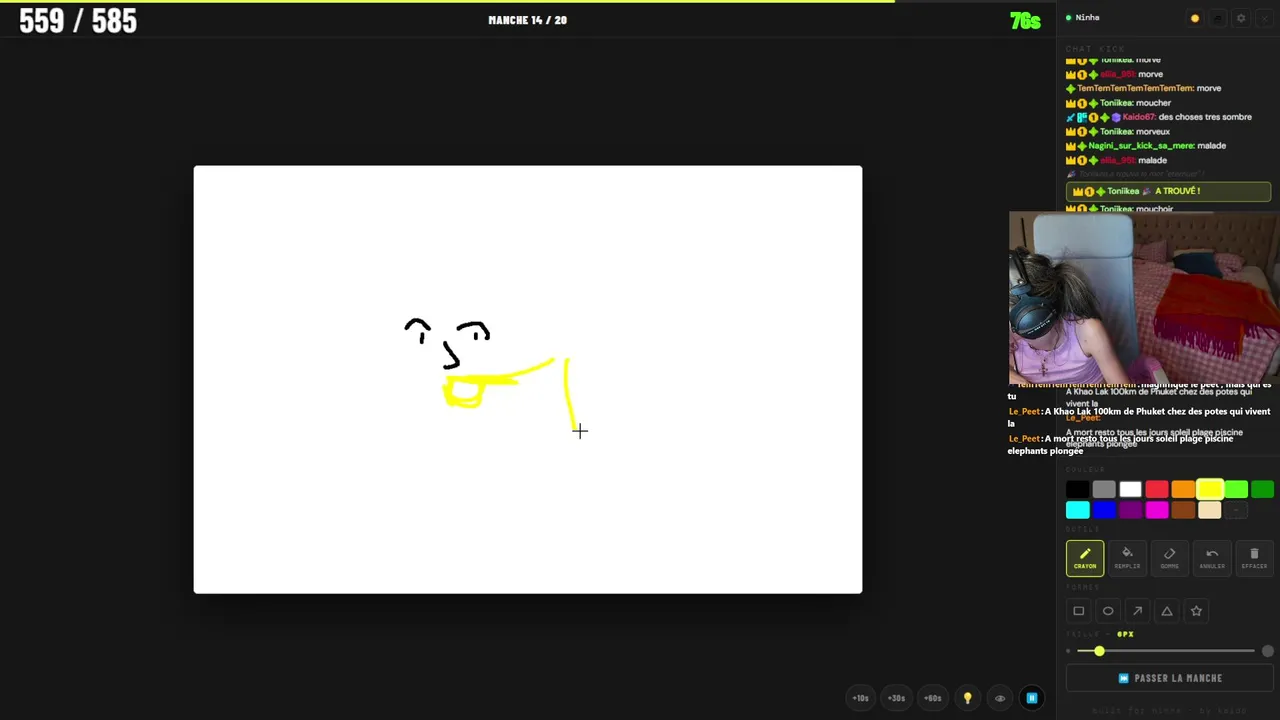Click the Annuler undo button
The width and height of the screenshot is (1280, 720).
point(1212,558)
